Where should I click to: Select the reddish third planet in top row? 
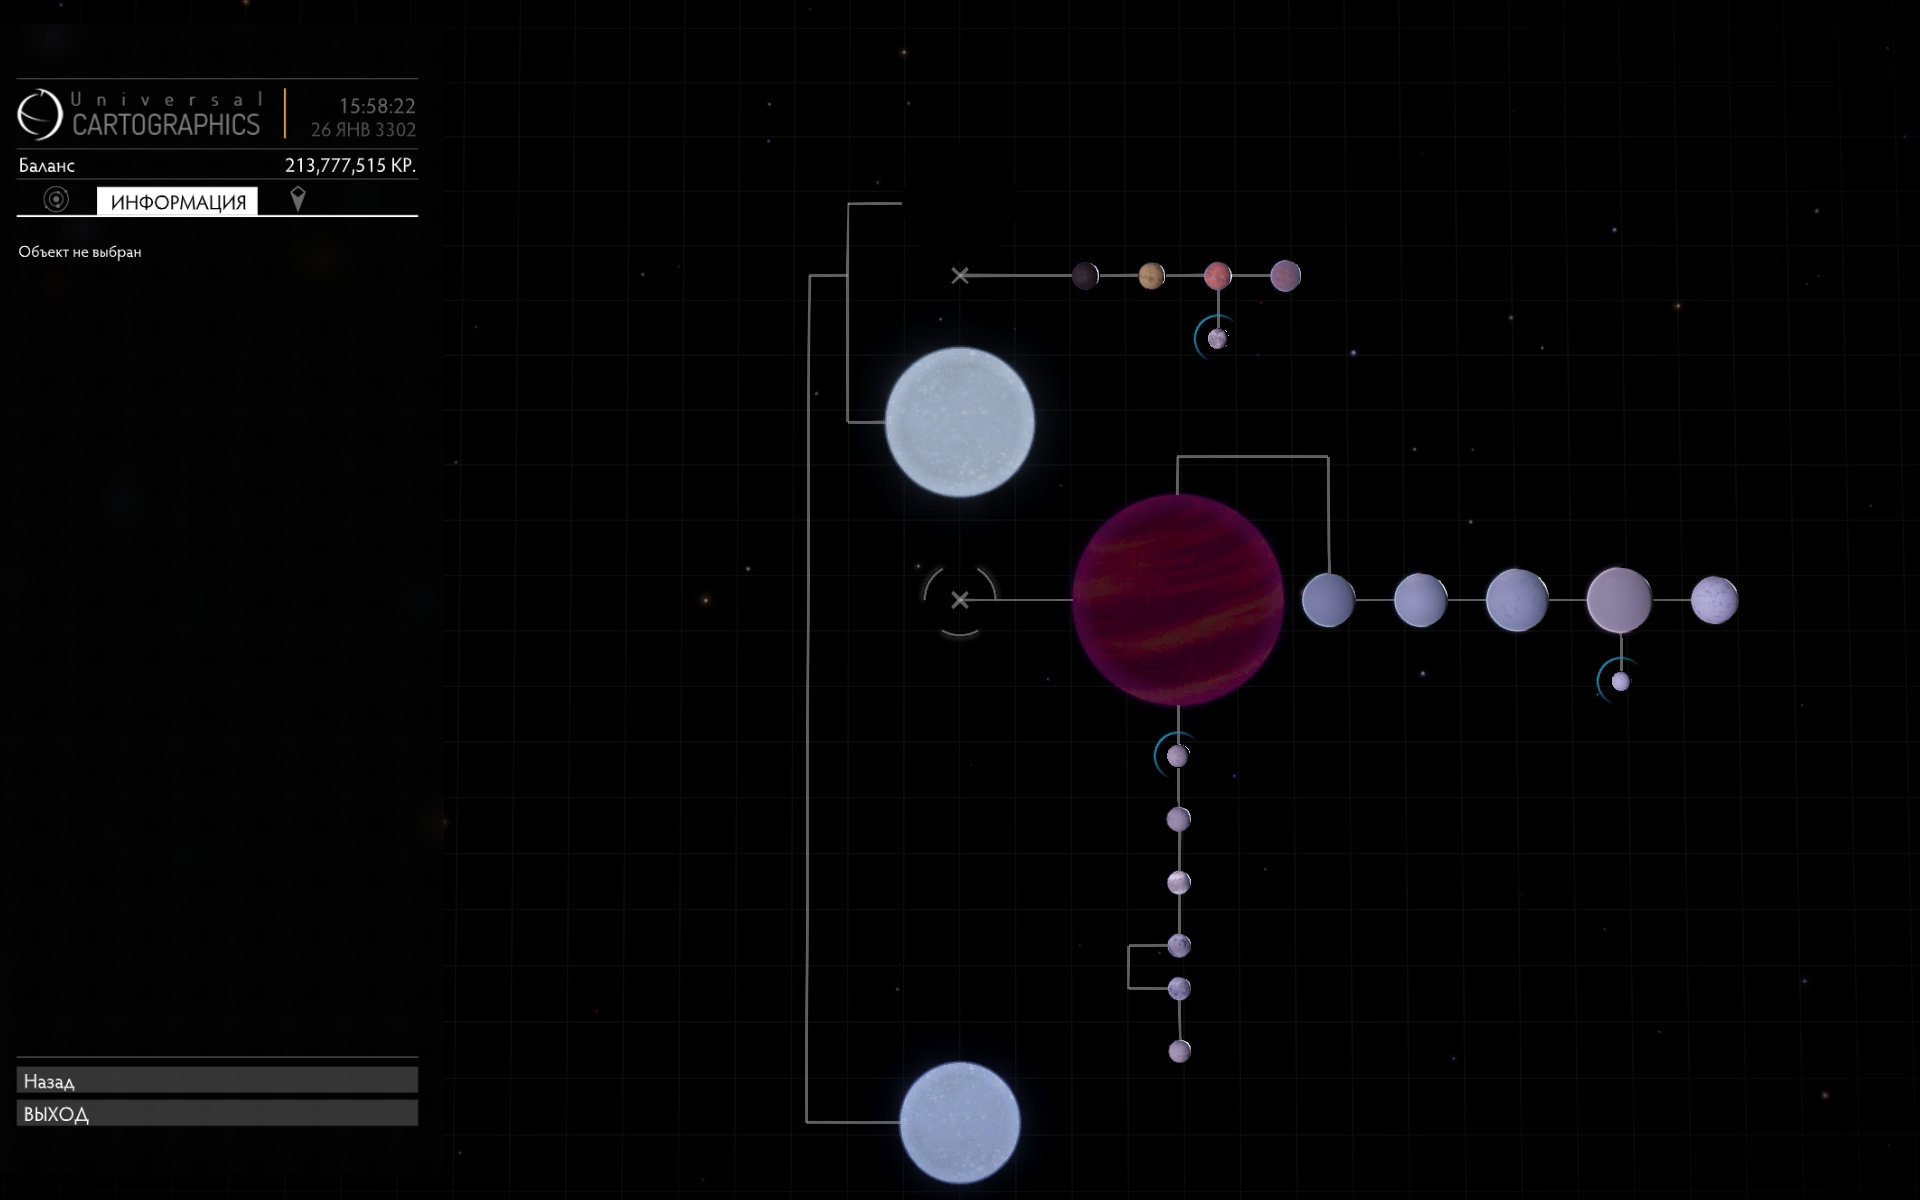[1217, 275]
